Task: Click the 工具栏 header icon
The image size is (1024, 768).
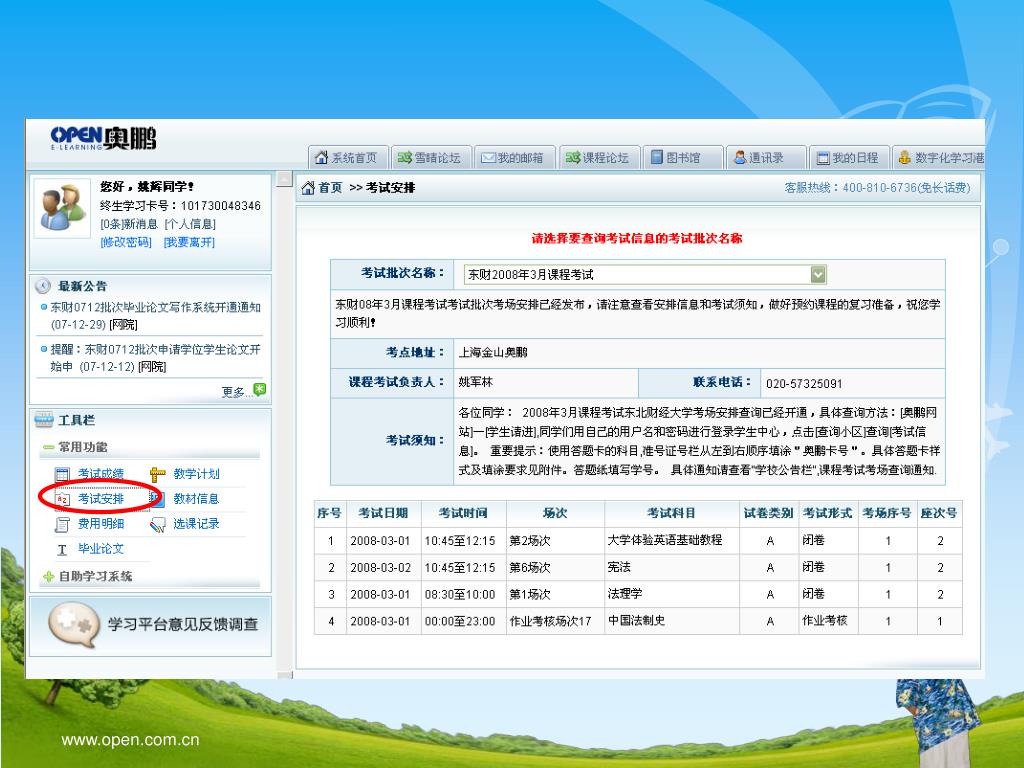Action: [x=44, y=420]
